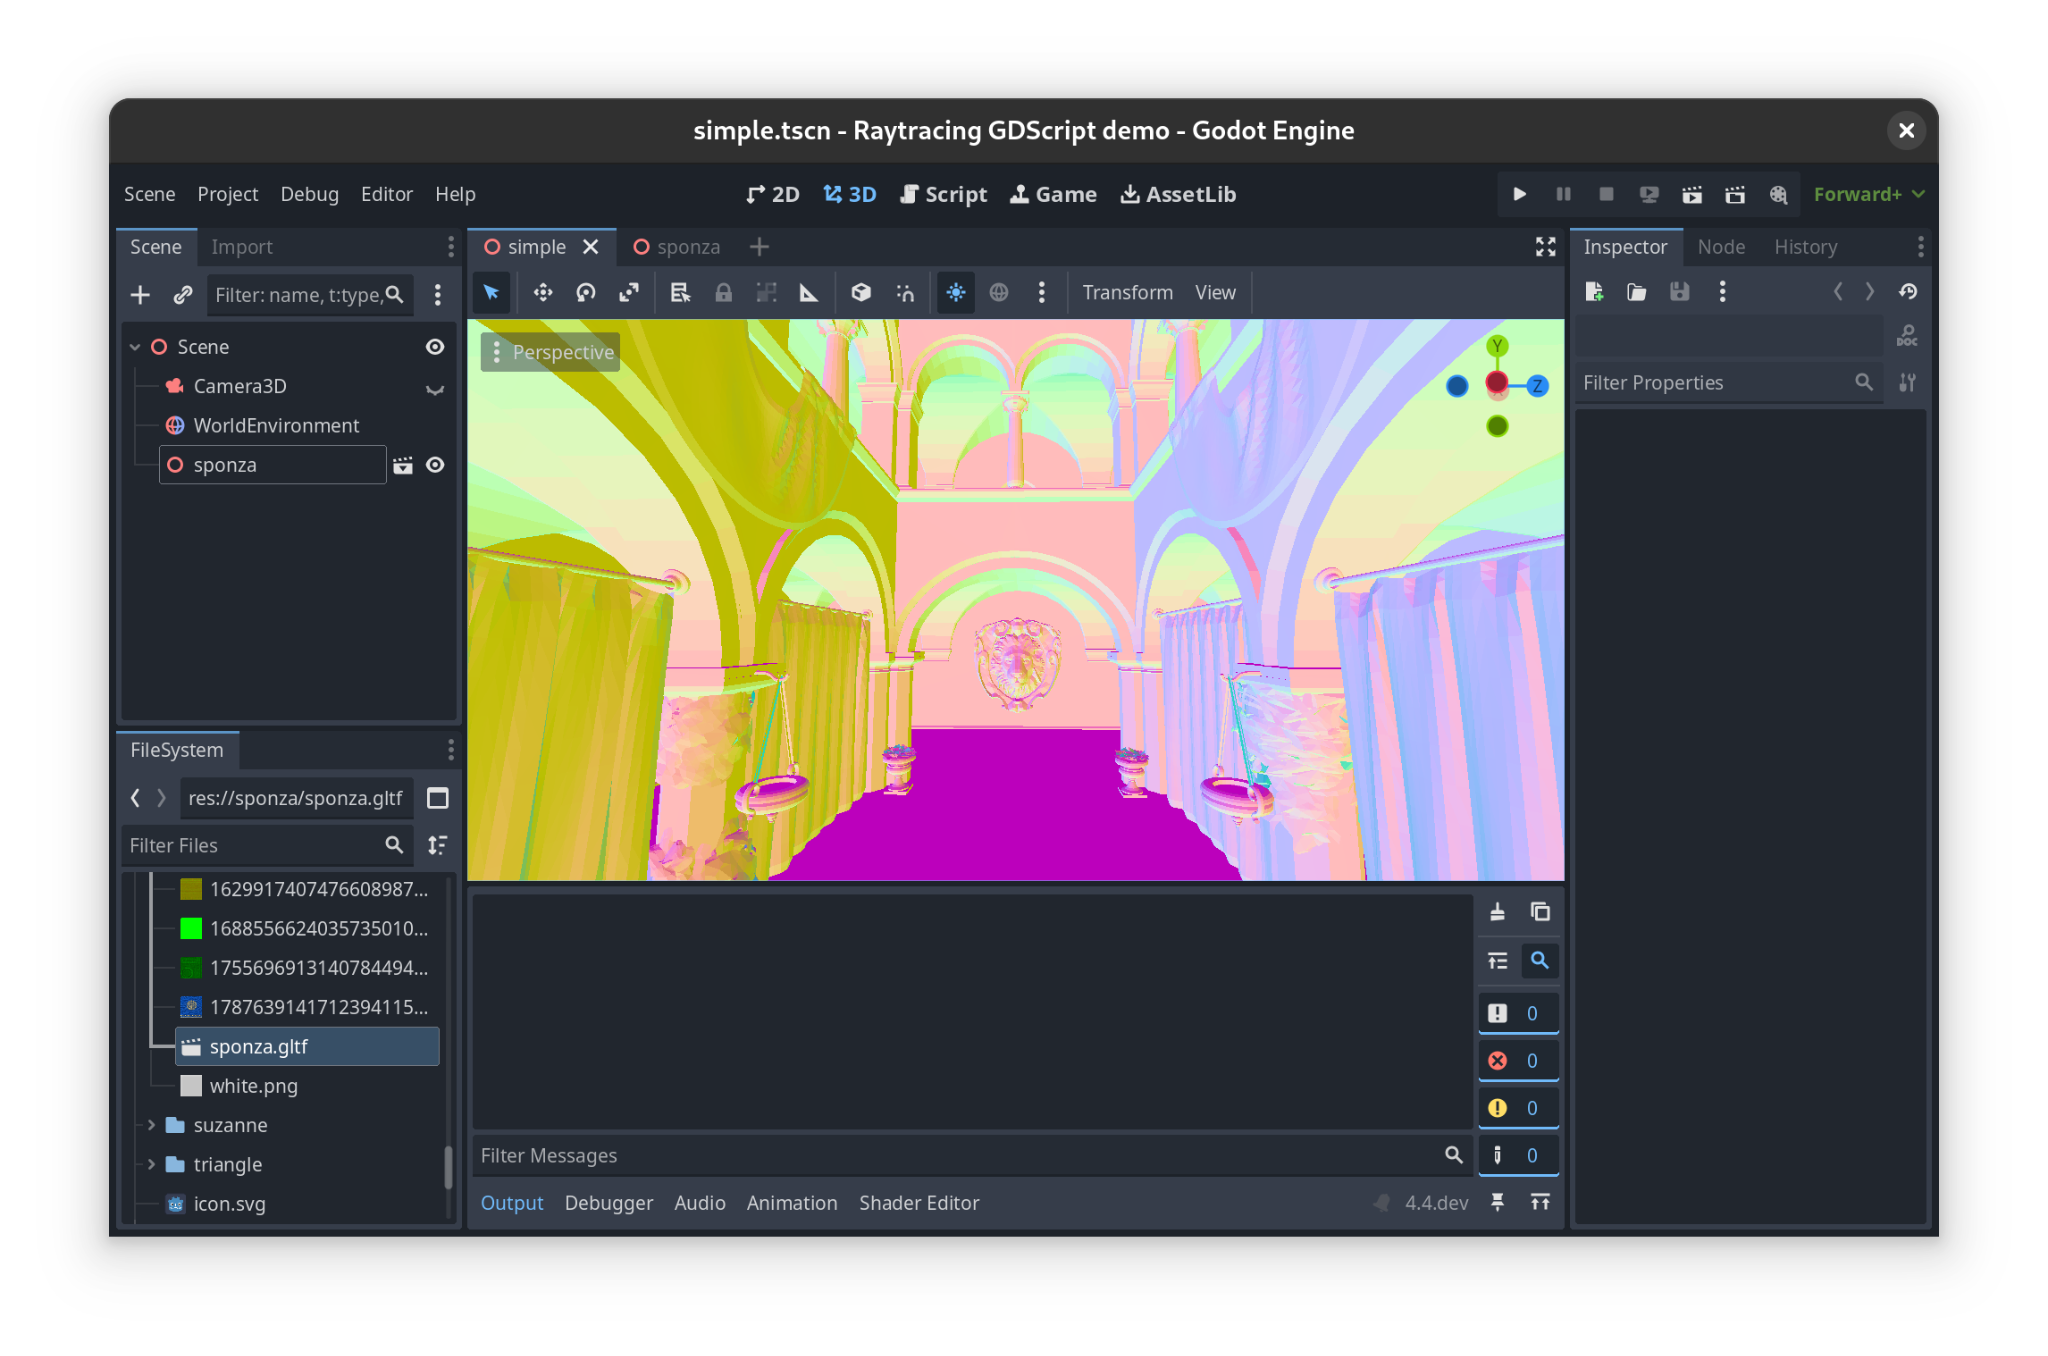Add a new scene tab

[x=759, y=247]
